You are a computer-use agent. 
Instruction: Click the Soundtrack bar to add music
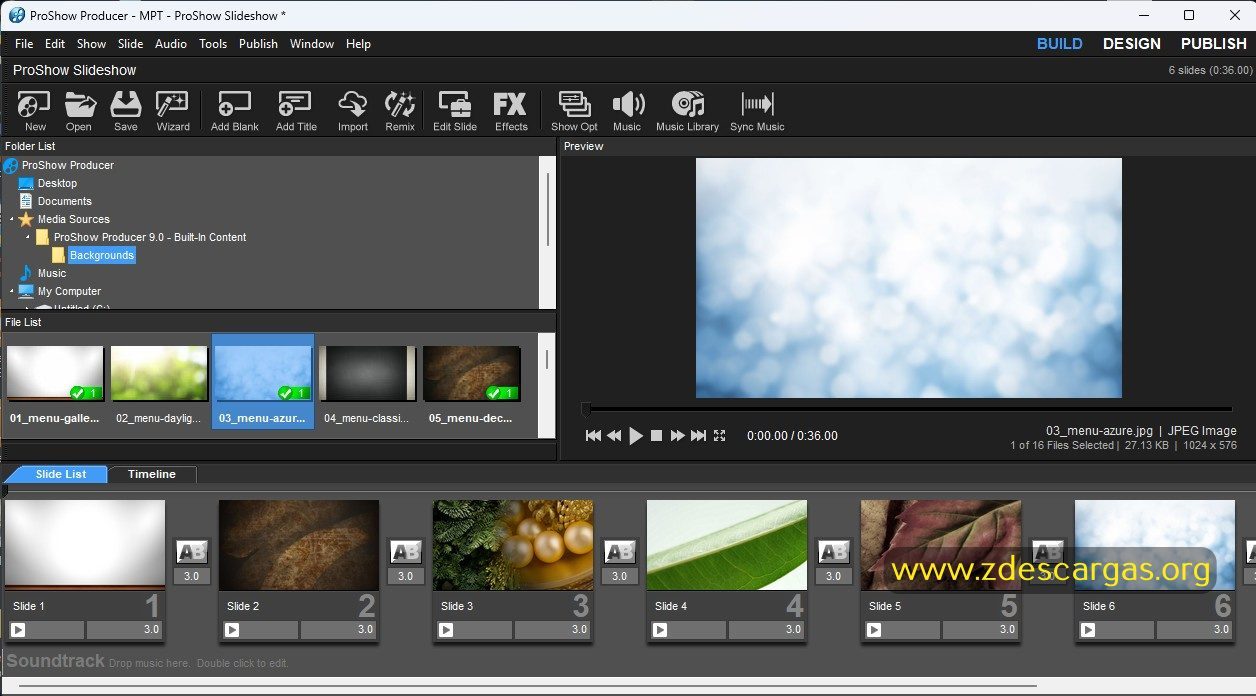coord(628,662)
